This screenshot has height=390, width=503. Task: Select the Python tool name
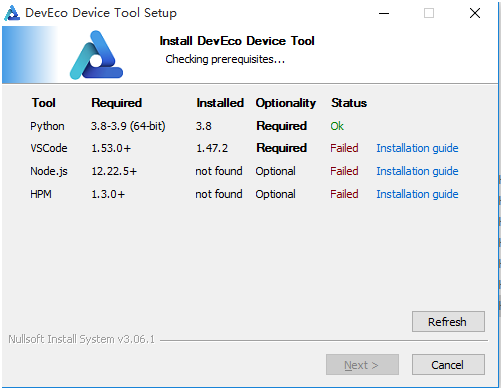click(47, 126)
